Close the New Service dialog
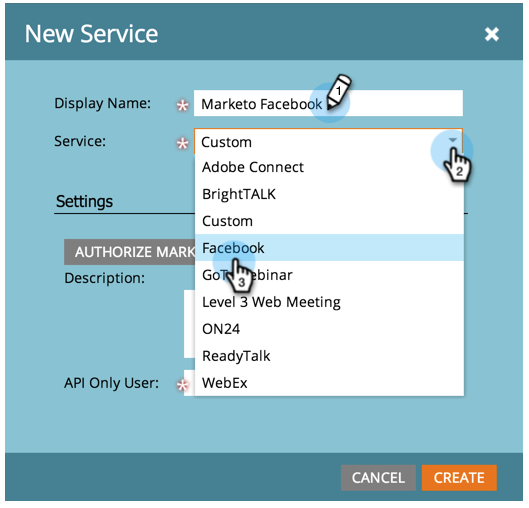The height and width of the screenshot is (508, 529). (x=491, y=34)
